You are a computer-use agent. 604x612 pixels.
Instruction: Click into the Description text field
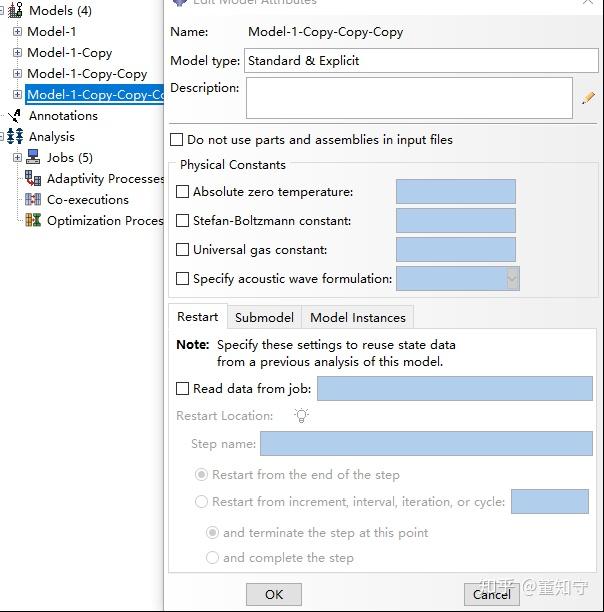(x=409, y=98)
